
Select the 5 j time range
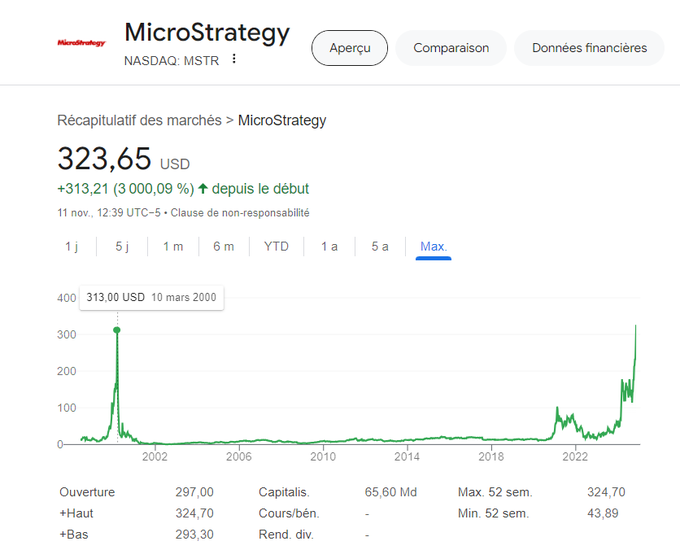pyautogui.click(x=122, y=246)
